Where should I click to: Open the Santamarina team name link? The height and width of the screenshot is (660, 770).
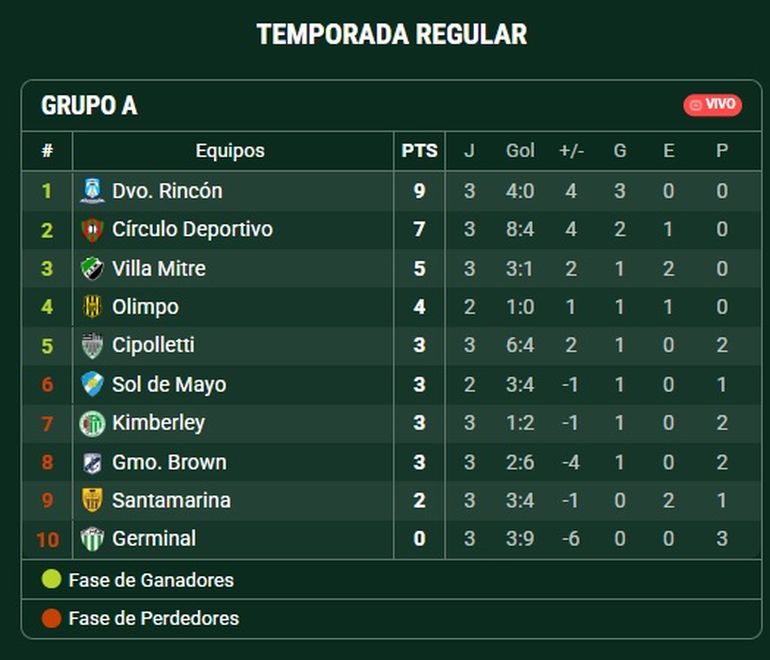[x=171, y=500]
